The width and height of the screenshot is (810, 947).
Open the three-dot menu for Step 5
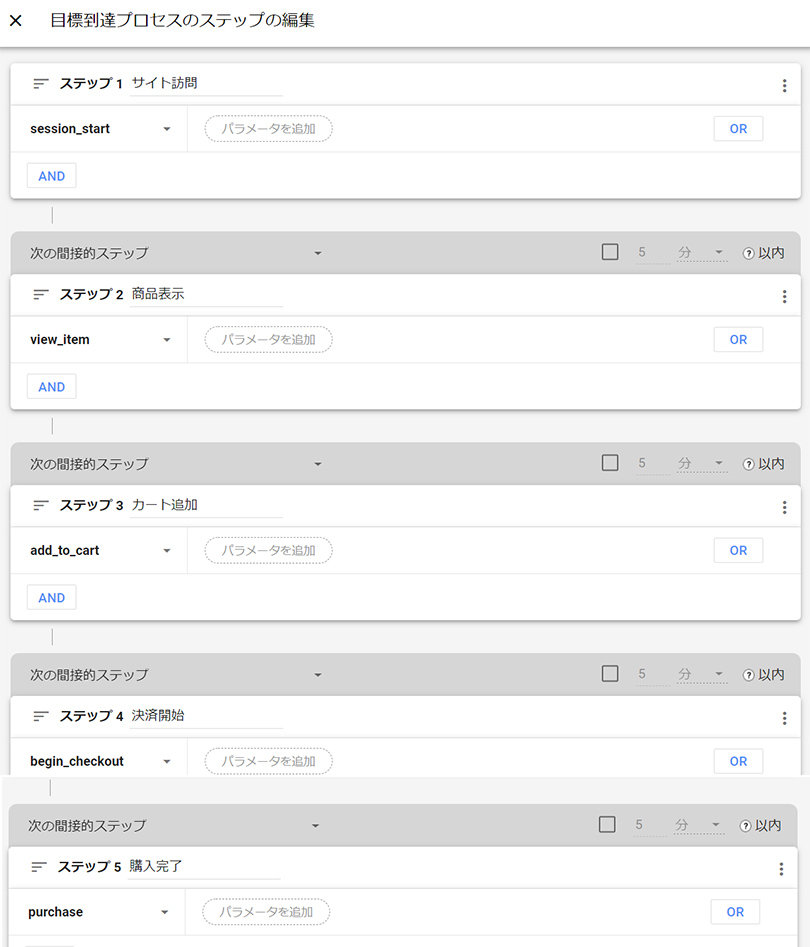click(x=781, y=869)
